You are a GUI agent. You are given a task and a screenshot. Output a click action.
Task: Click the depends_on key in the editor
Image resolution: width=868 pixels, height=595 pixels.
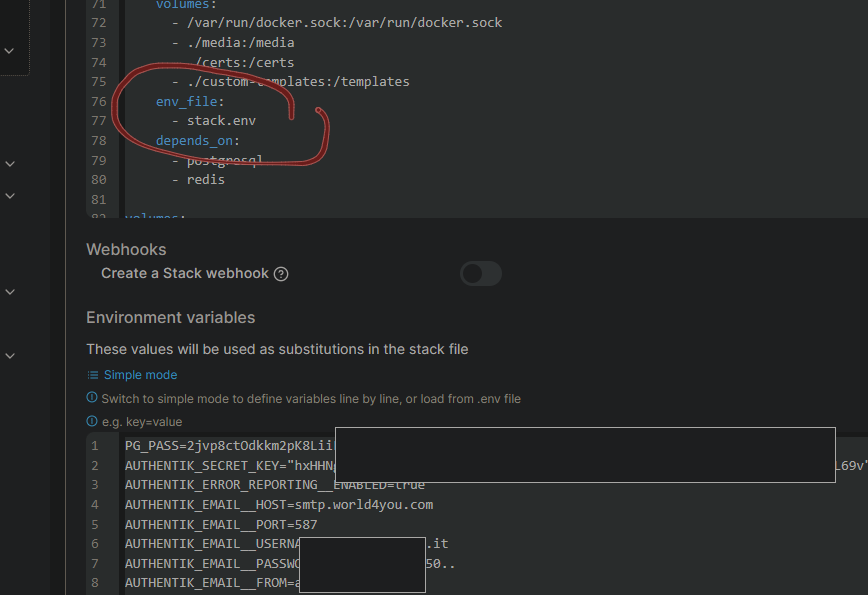click(195, 141)
